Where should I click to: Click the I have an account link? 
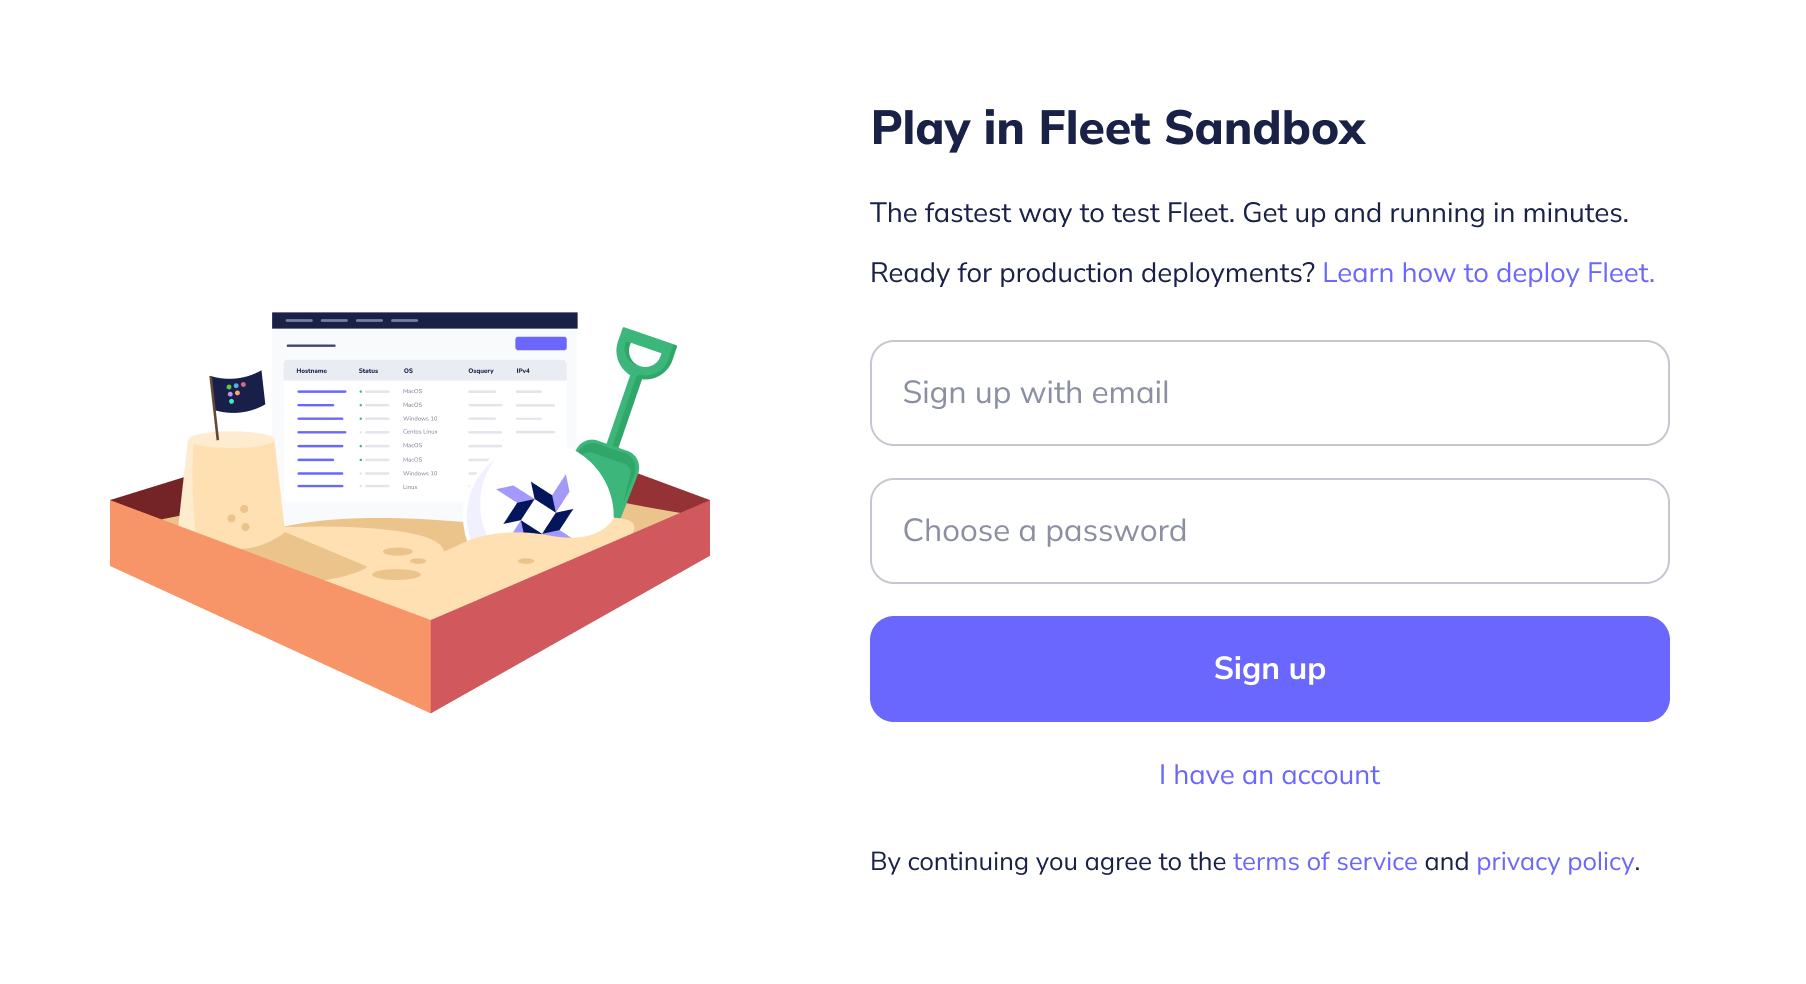(x=1269, y=774)
